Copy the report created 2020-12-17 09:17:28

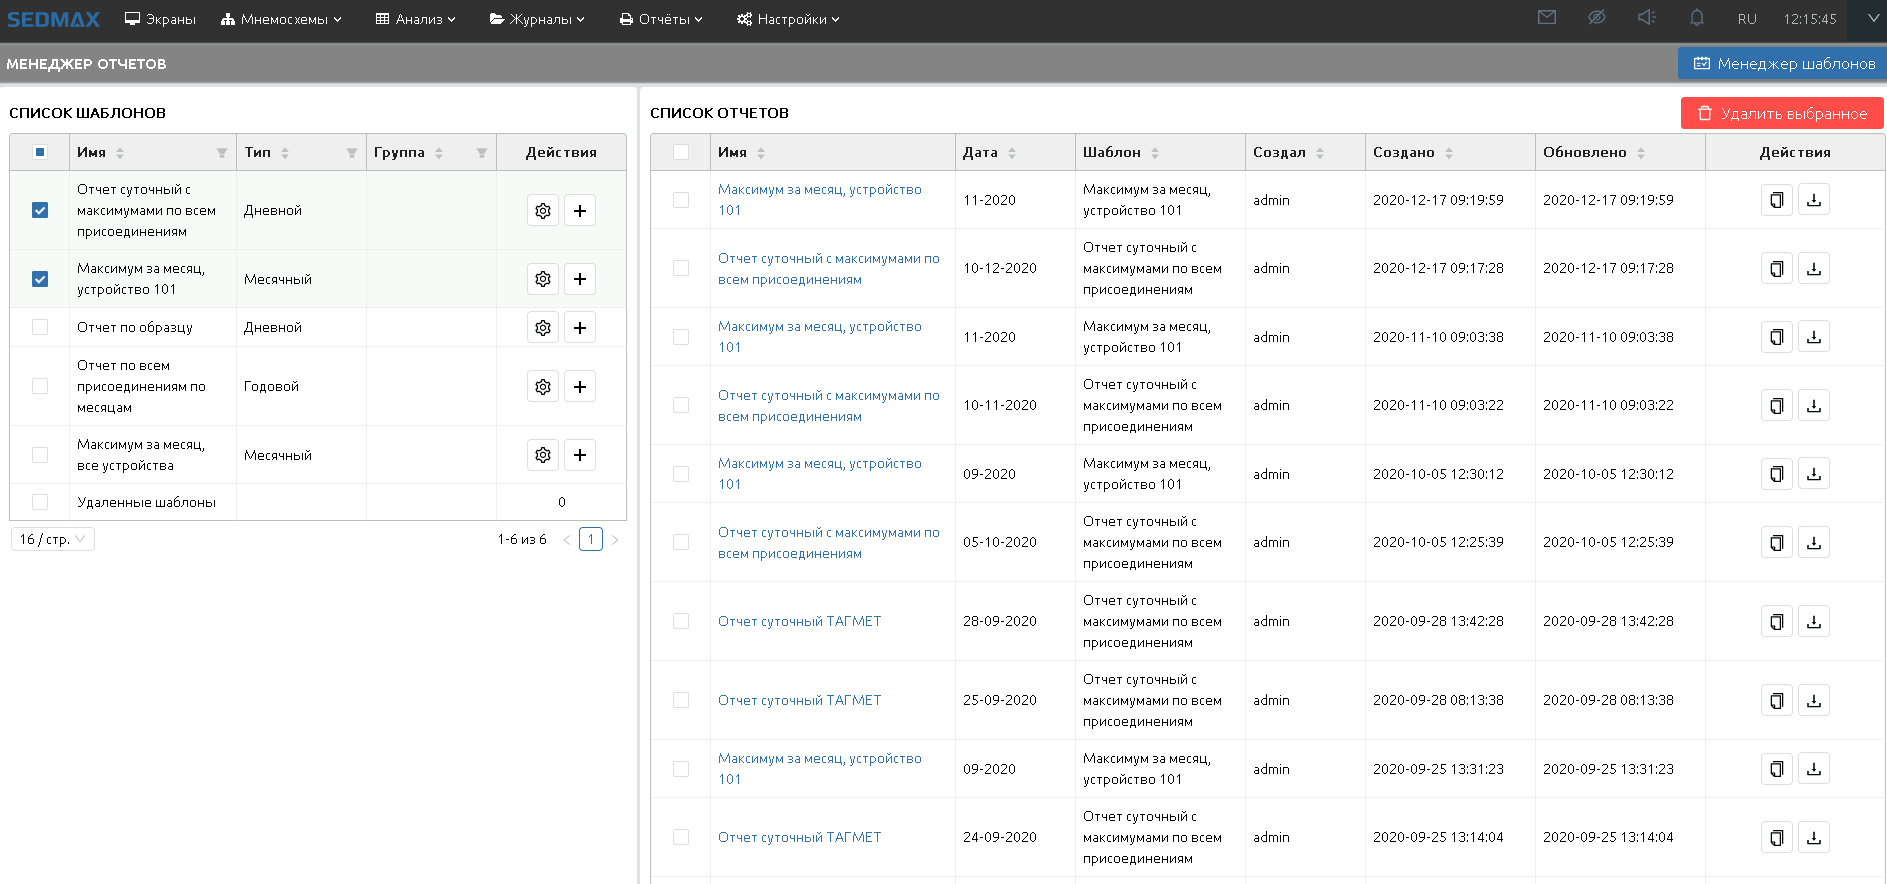pos(1776,269)
